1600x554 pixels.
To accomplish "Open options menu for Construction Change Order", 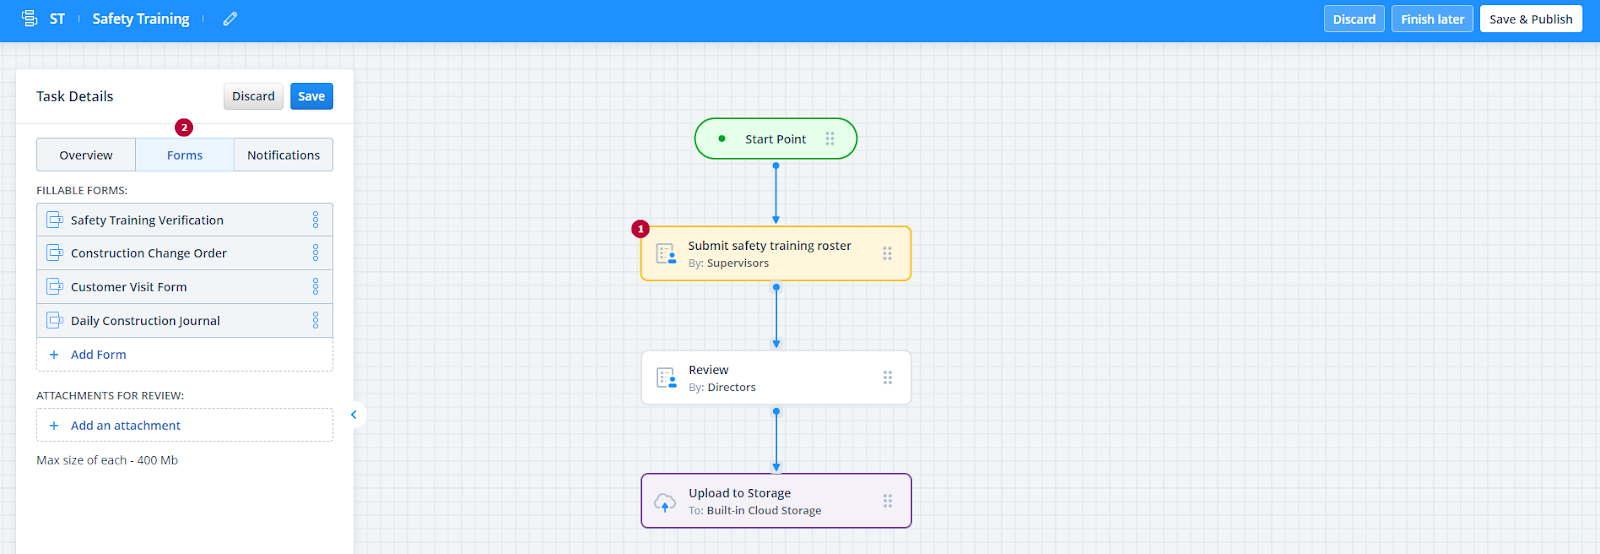I will (x=315, y=253).
